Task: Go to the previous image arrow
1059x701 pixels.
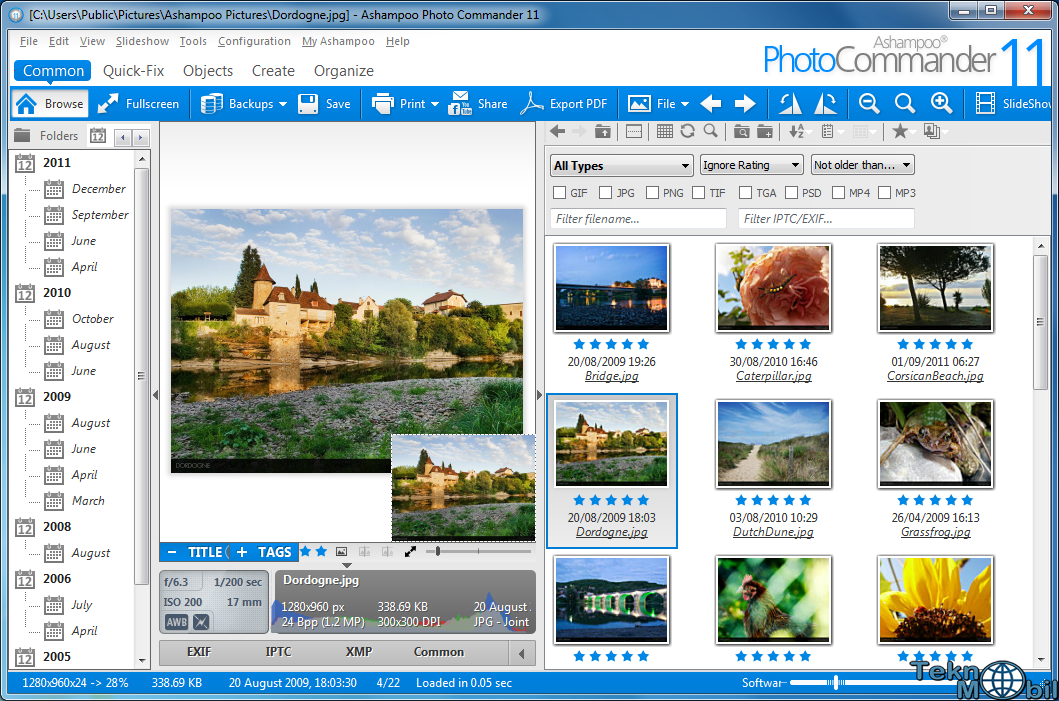Action: [x=711, y=103]
